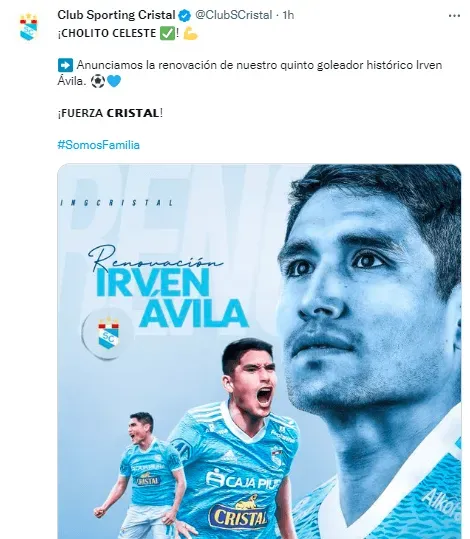Click the Club Sporting Cristal account name
The width and height of the screenshot is (470, 539).
(x=116, y=15)
